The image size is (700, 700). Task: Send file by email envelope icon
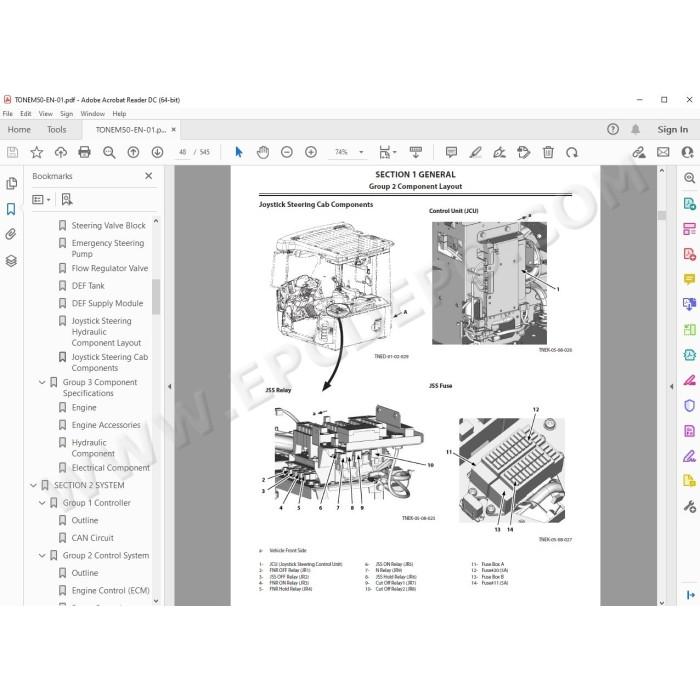(663, 152)
